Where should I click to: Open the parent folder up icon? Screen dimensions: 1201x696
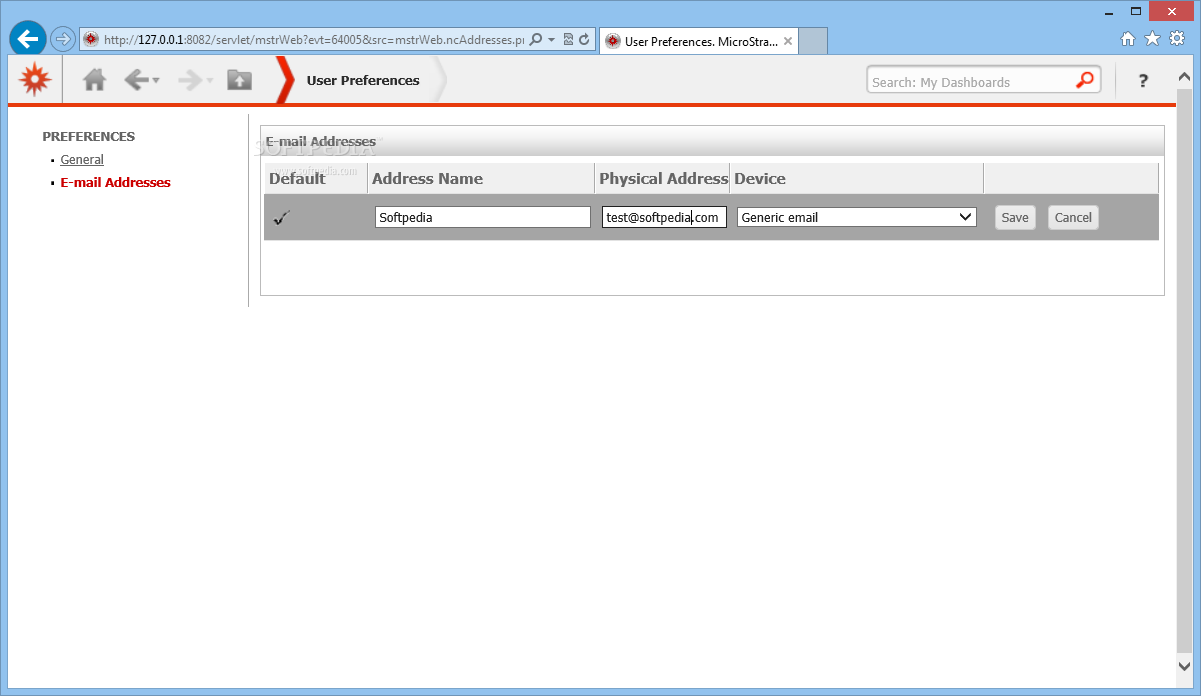pyautogui.click(x=240, y=80)
